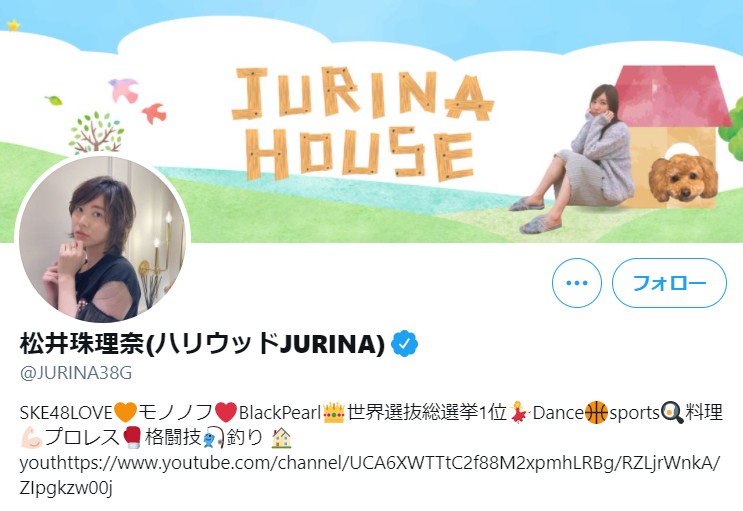Click the フォロー follow button
The height and width of the screenshot is (511, 743).
669,283
